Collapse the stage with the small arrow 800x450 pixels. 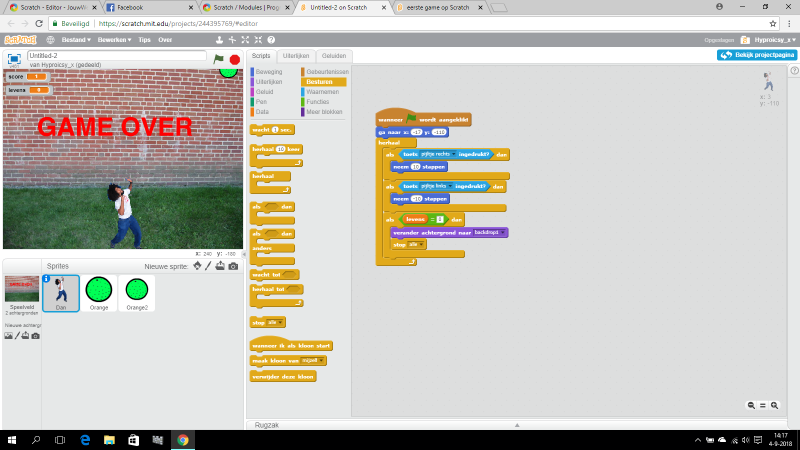click(x=244, y=254)
